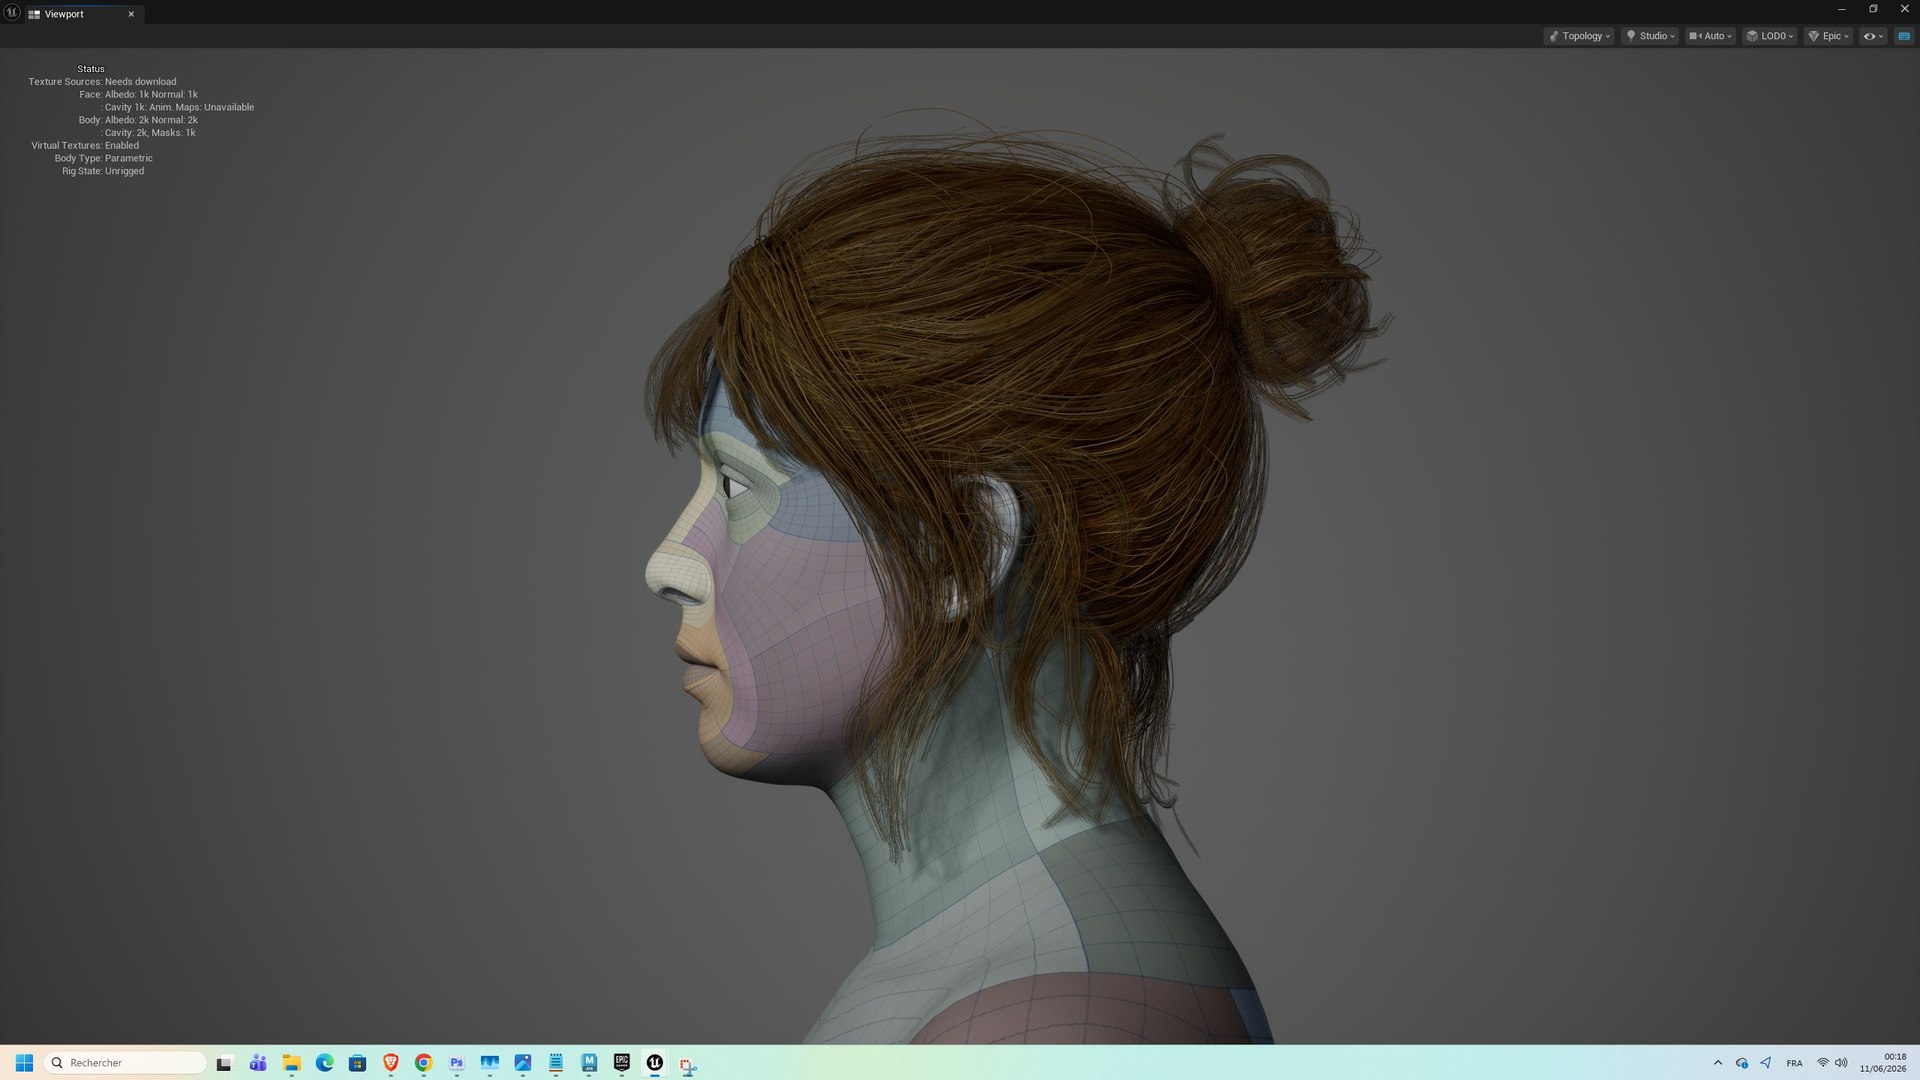Open the Notepad app from the taskbar

(555, 1063)
